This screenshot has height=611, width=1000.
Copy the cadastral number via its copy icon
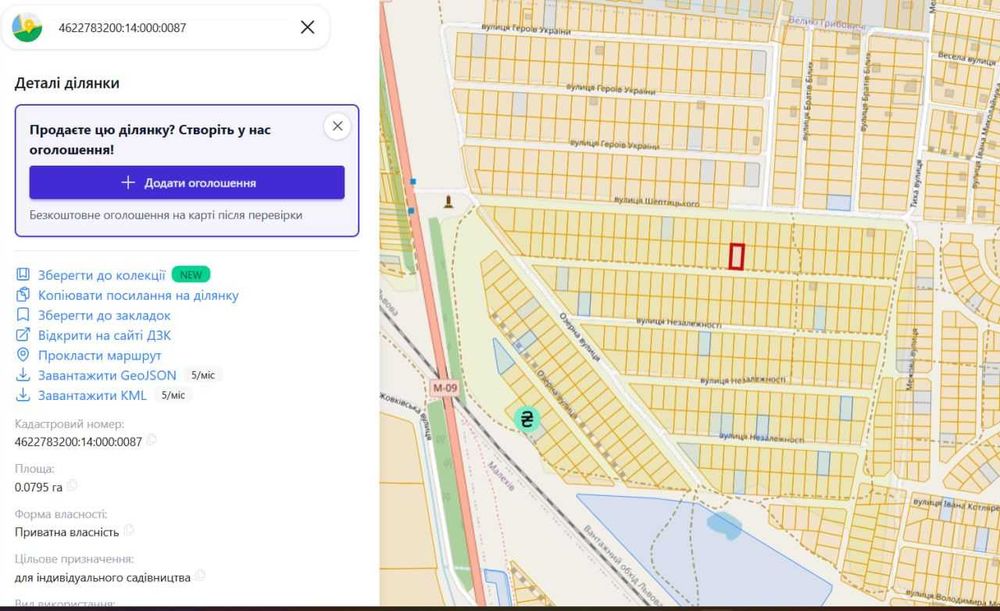[x=151, y=440]
